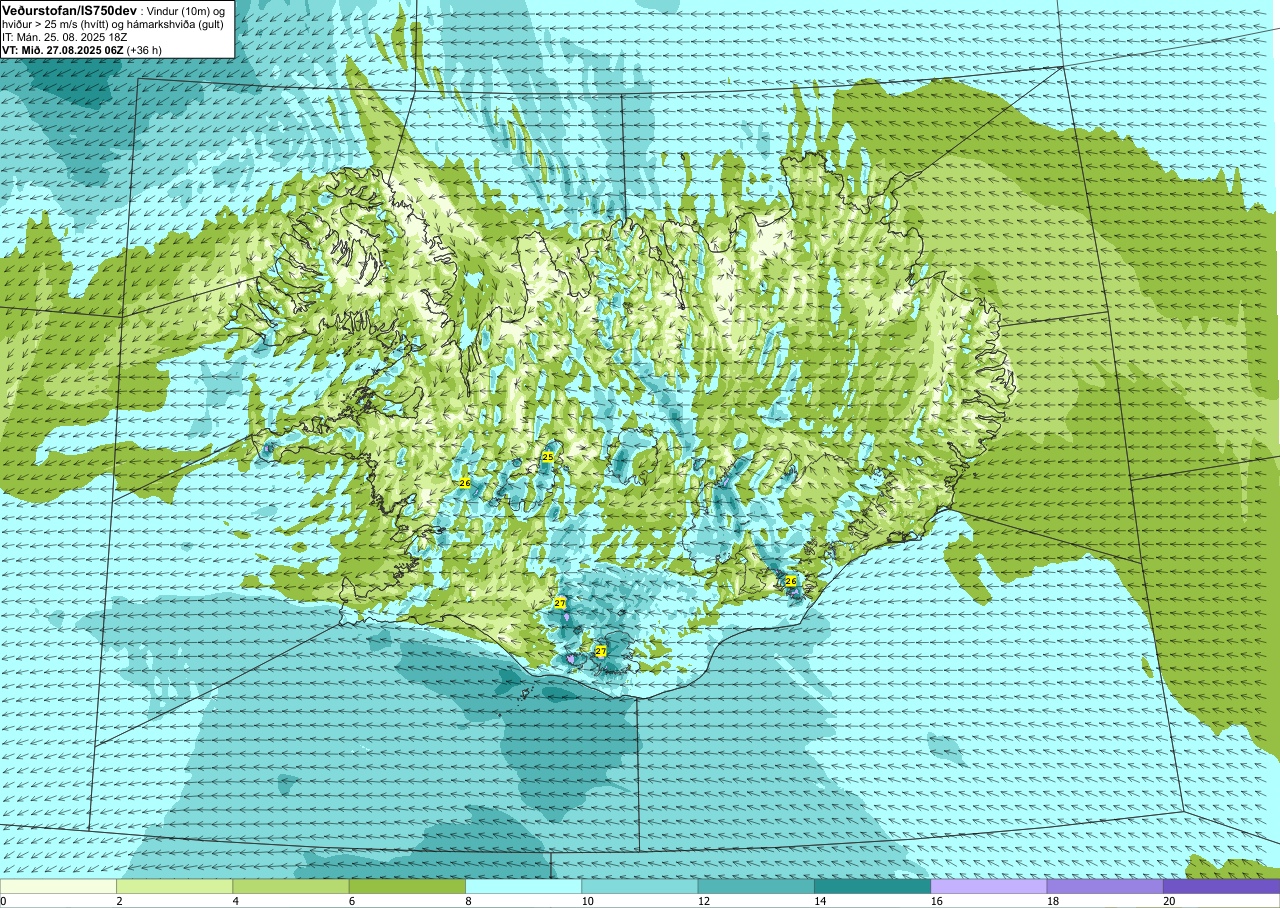Click the darkest purple legend swatch above 20
Screen dimensions: 1280x908
pyautogui.click(x=1221, y=886)
